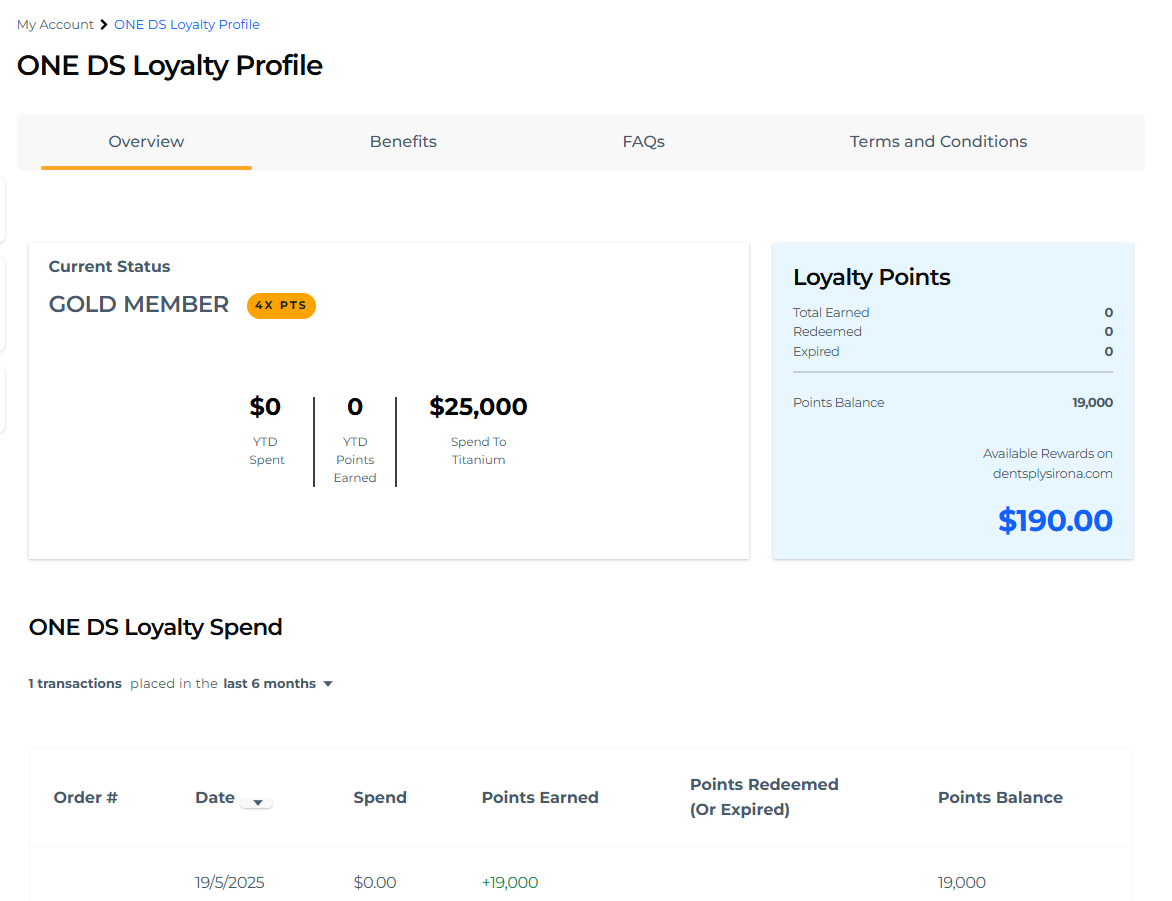
Task: Click the dentsplysirona.com text
Action: pos(1052,473)
